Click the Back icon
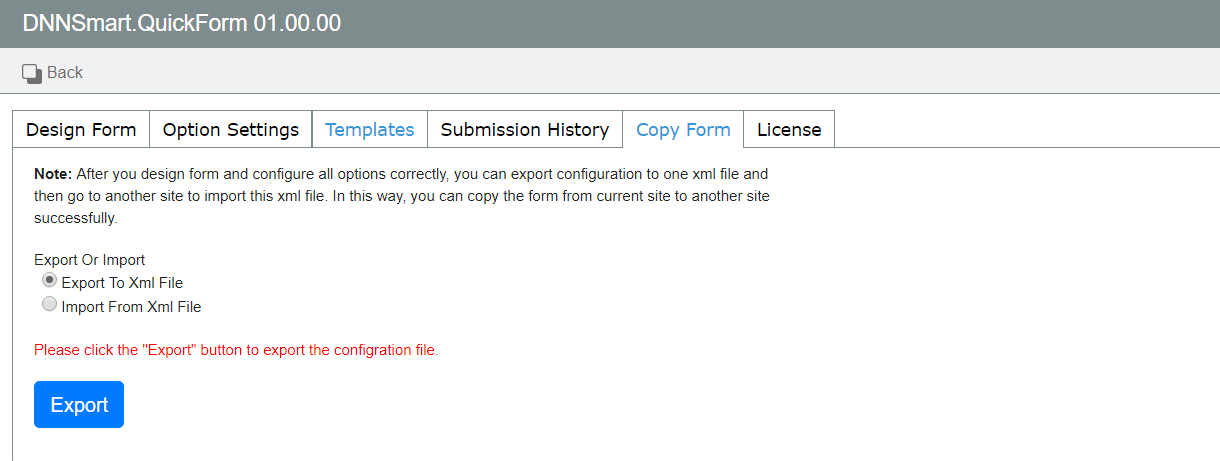 pyautogui.click(x=31, y=73)
